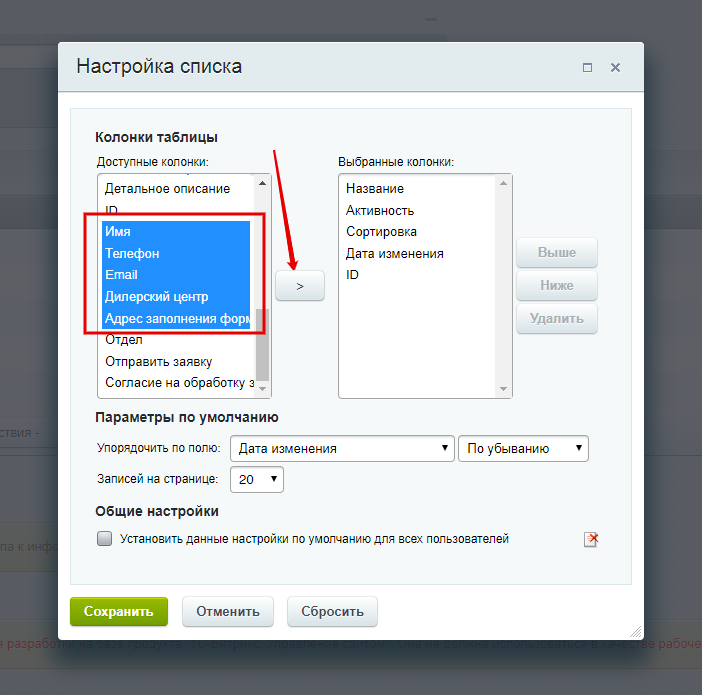Click selected columns scrollbar up arrow
The width and height of the screenshot is (702, 695).
[x=503, y=183]
